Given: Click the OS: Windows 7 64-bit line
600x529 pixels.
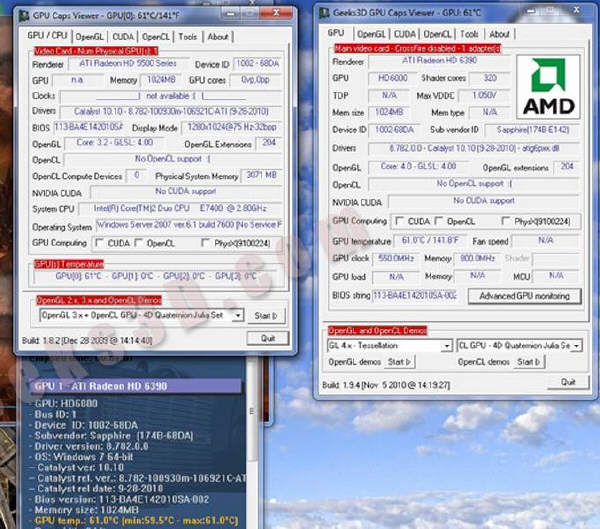Looking at the screenshot, I should point(84,457).
